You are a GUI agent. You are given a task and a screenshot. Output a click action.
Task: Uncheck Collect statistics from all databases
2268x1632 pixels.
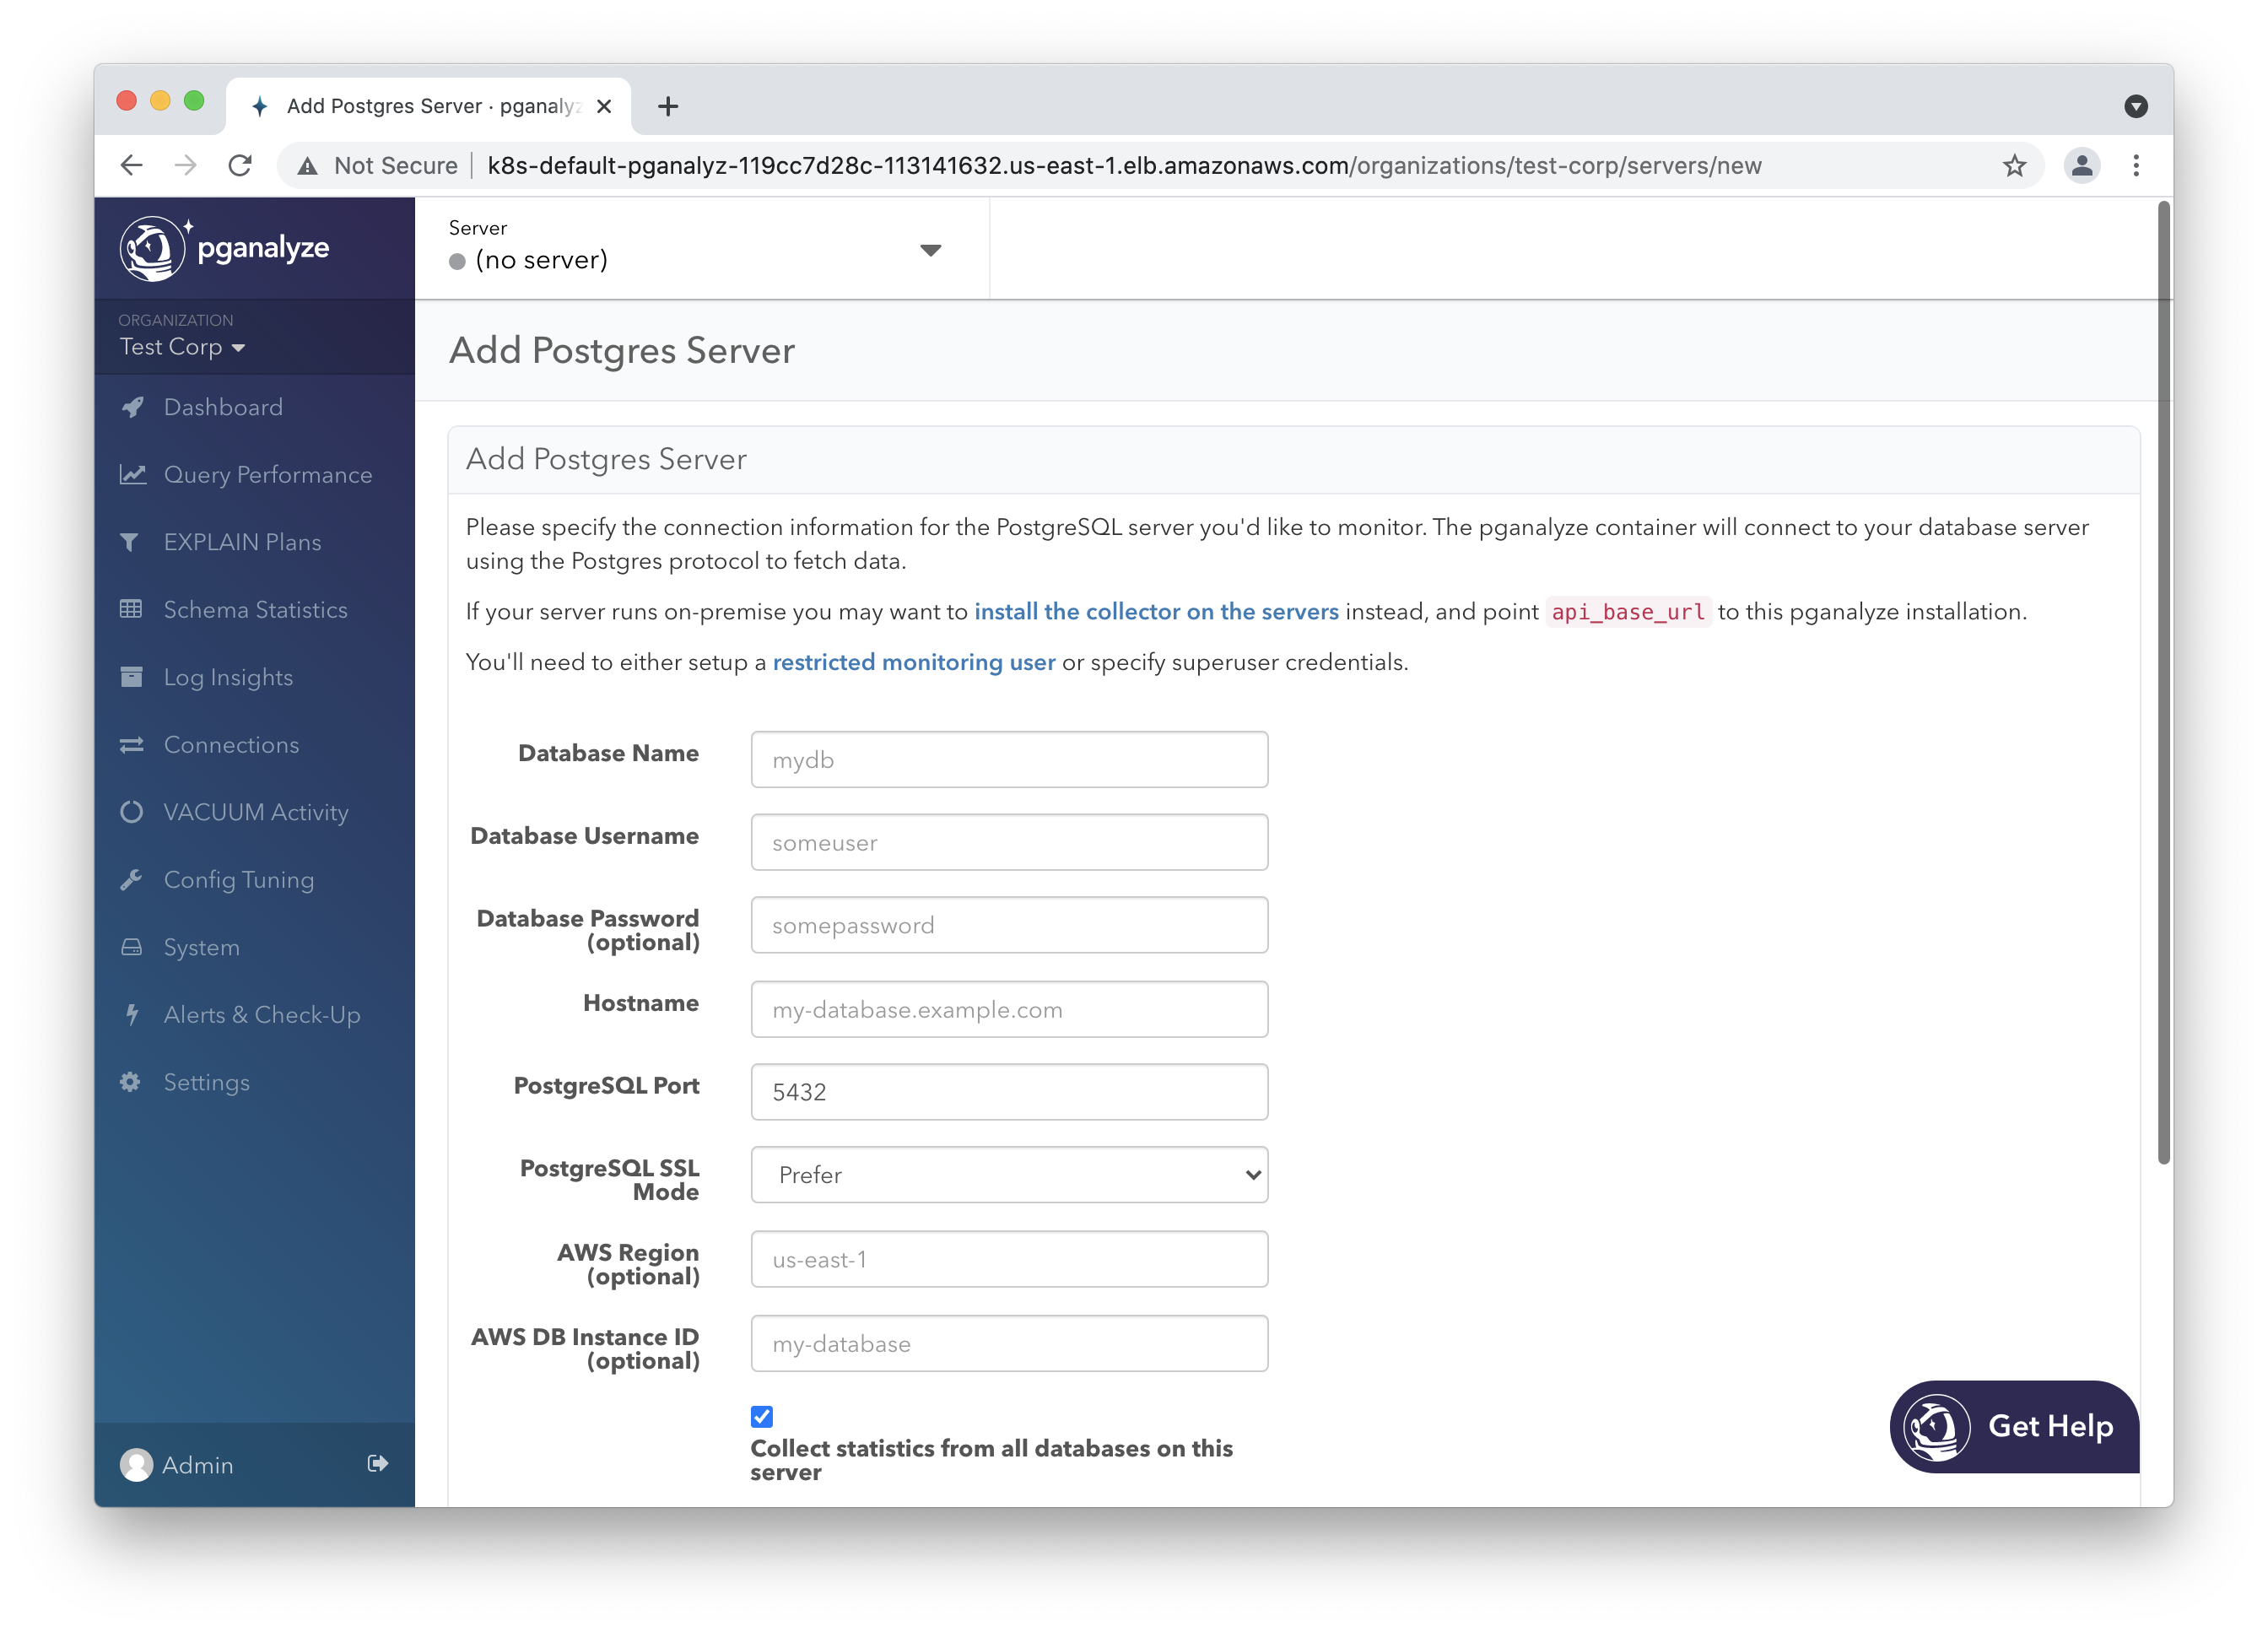click(762, 1416)
